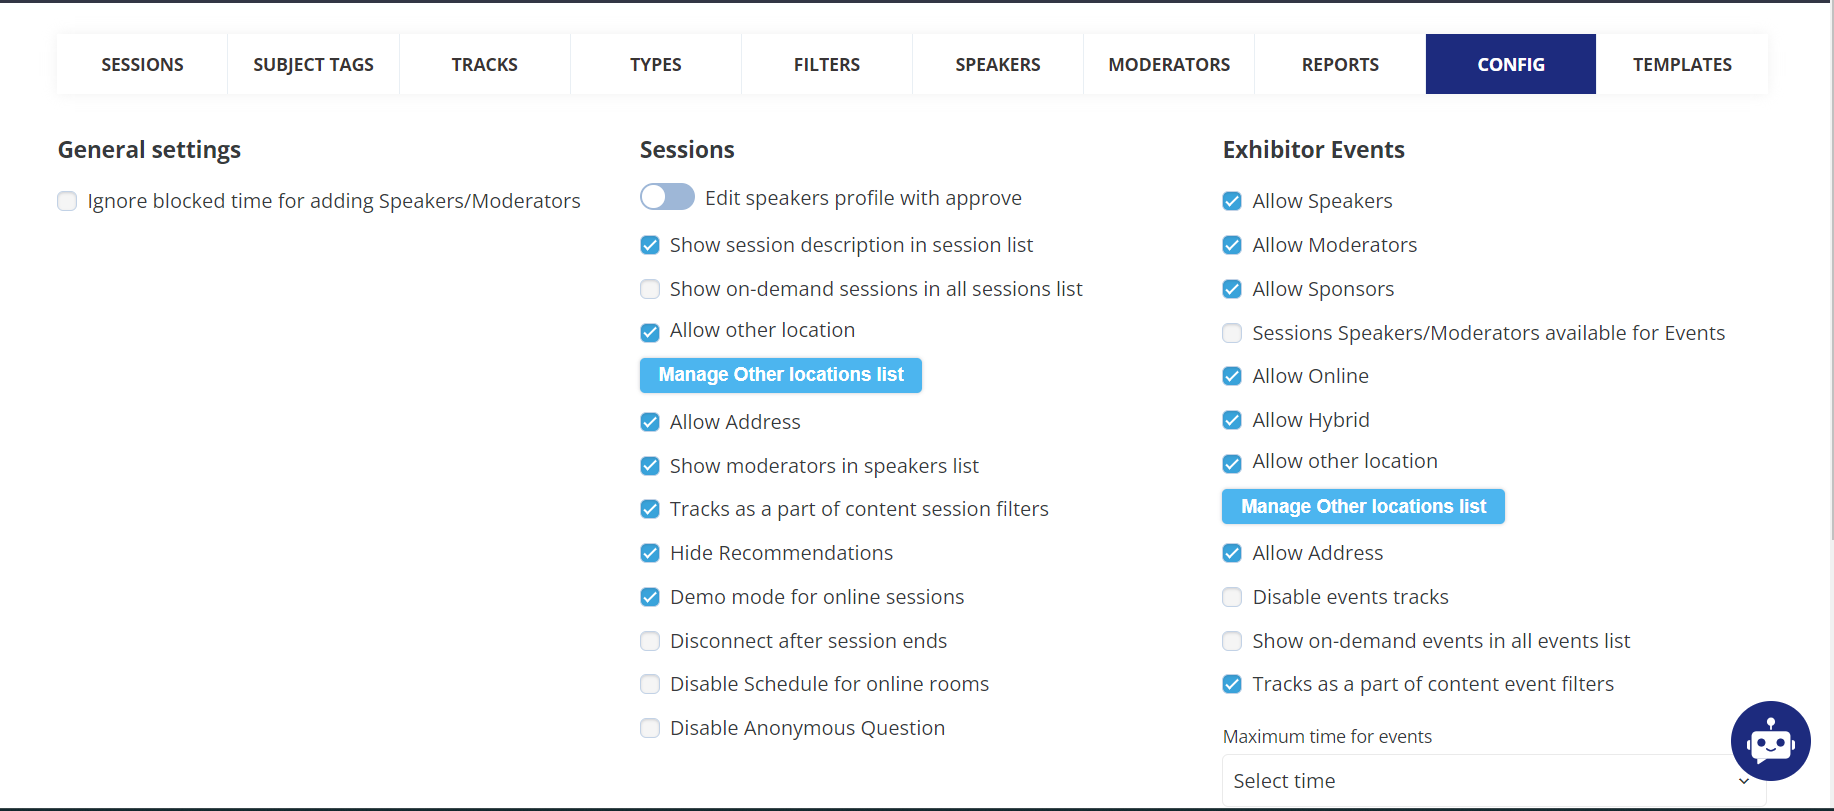The image size is (1834, 811).
Task: Click Manage Other locations list under Exhibitor Events
Action: tap(1363, 507)
